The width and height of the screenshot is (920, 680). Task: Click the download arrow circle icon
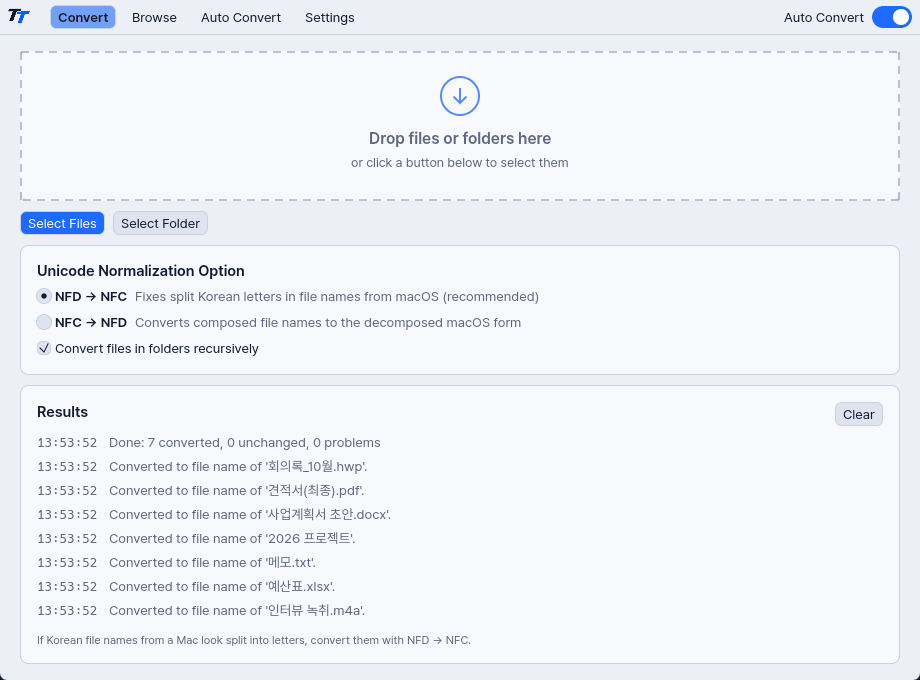coord(460,96)
